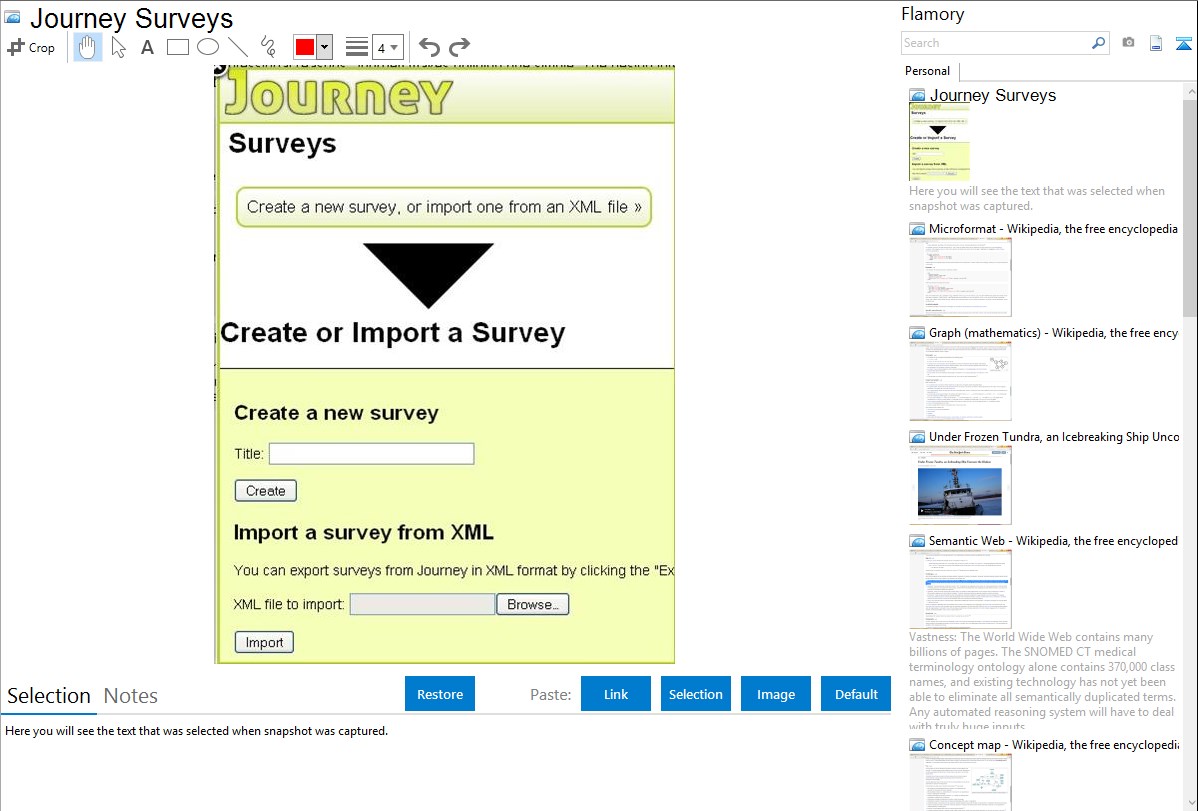1198x811 pixels.
Task: Redo the last annotation
Action: tap(459, 47)
